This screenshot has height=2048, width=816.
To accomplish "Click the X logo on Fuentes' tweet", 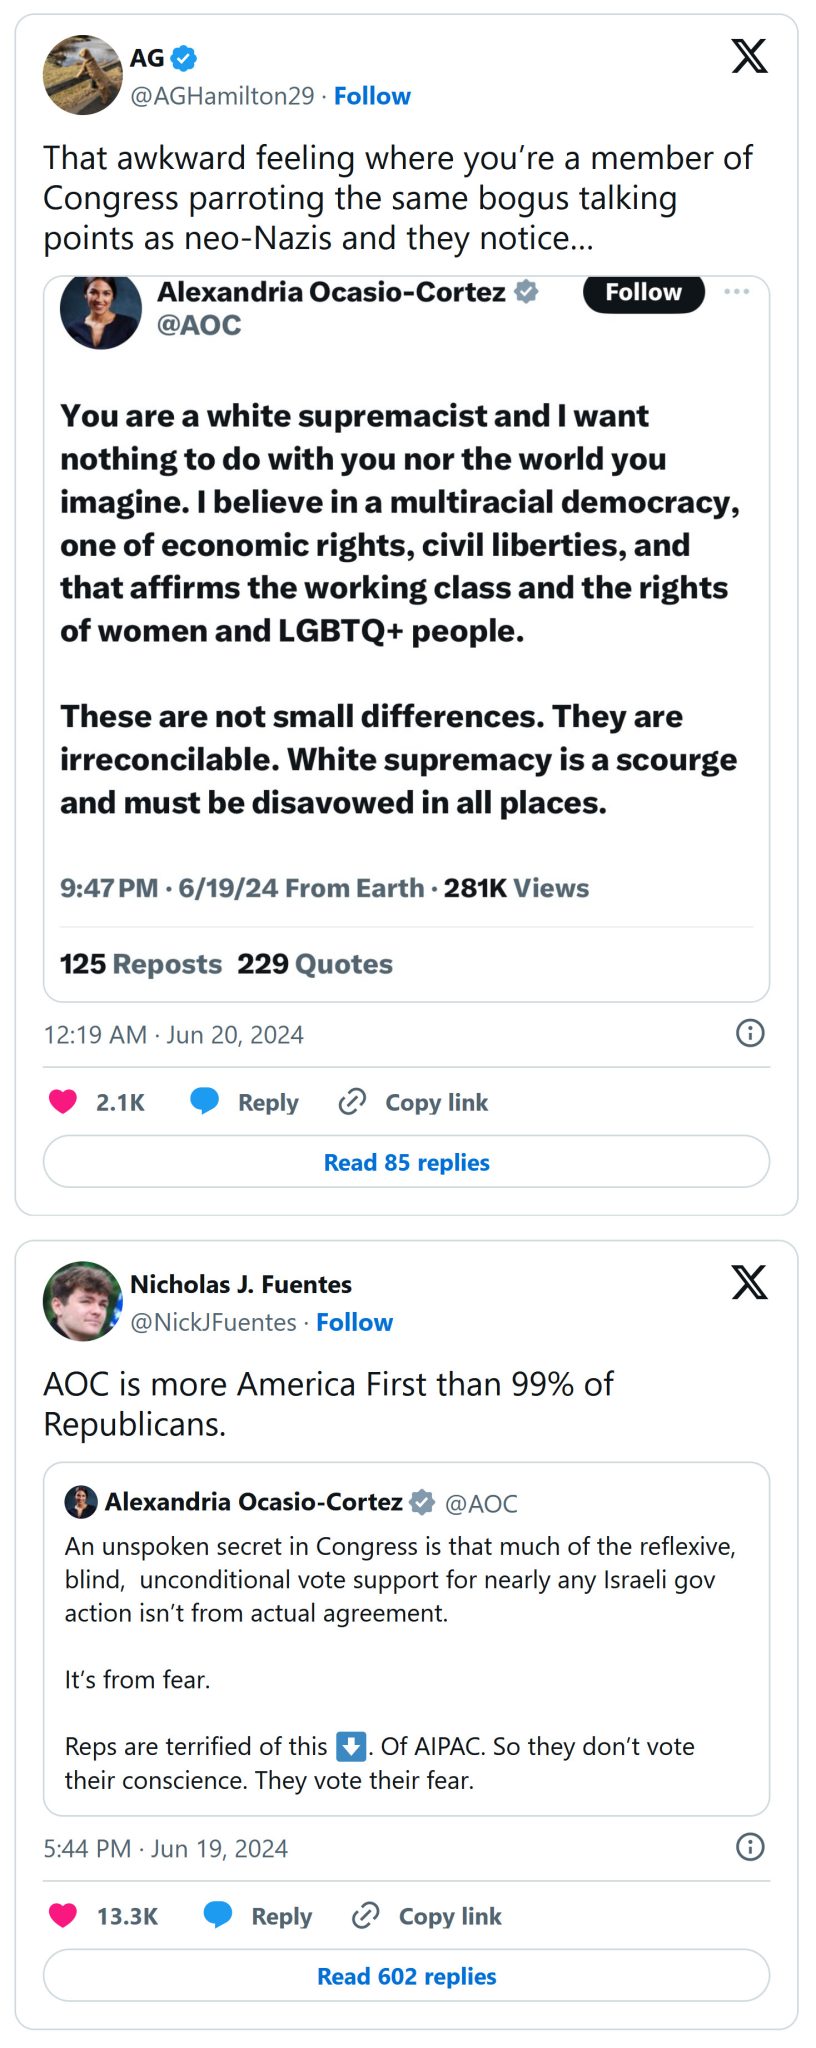I will tap(749, 1282).
